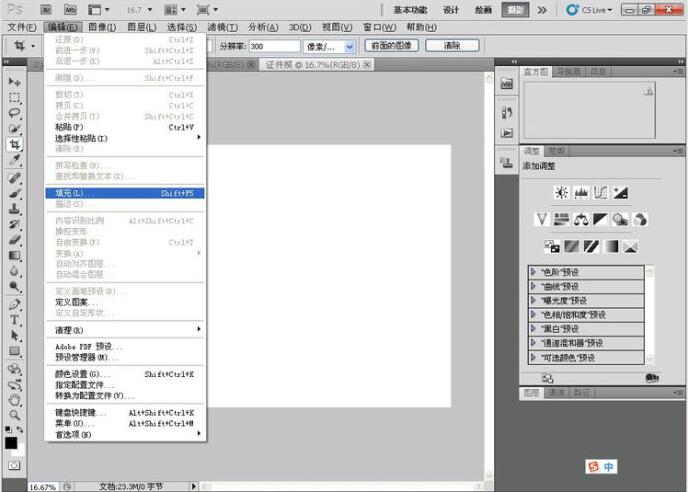This screenshot has width=688, height=492.
Task: Click 粘贴(P) in the Edit menu
Action: [70, 127]
